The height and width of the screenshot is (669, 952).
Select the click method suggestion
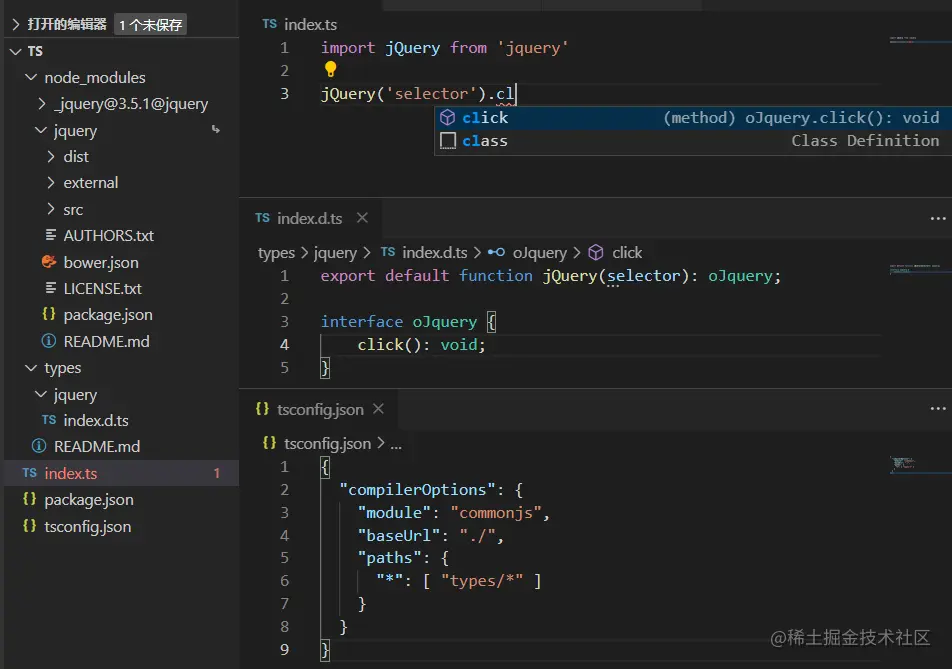(693, 118)
